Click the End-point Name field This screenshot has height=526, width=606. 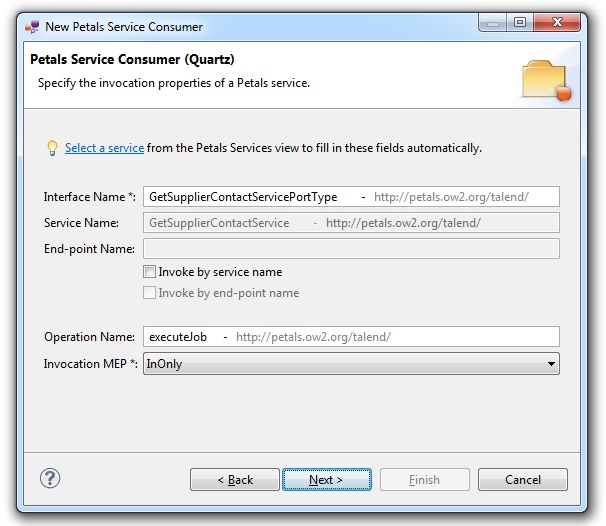click(x=350, y=248)
